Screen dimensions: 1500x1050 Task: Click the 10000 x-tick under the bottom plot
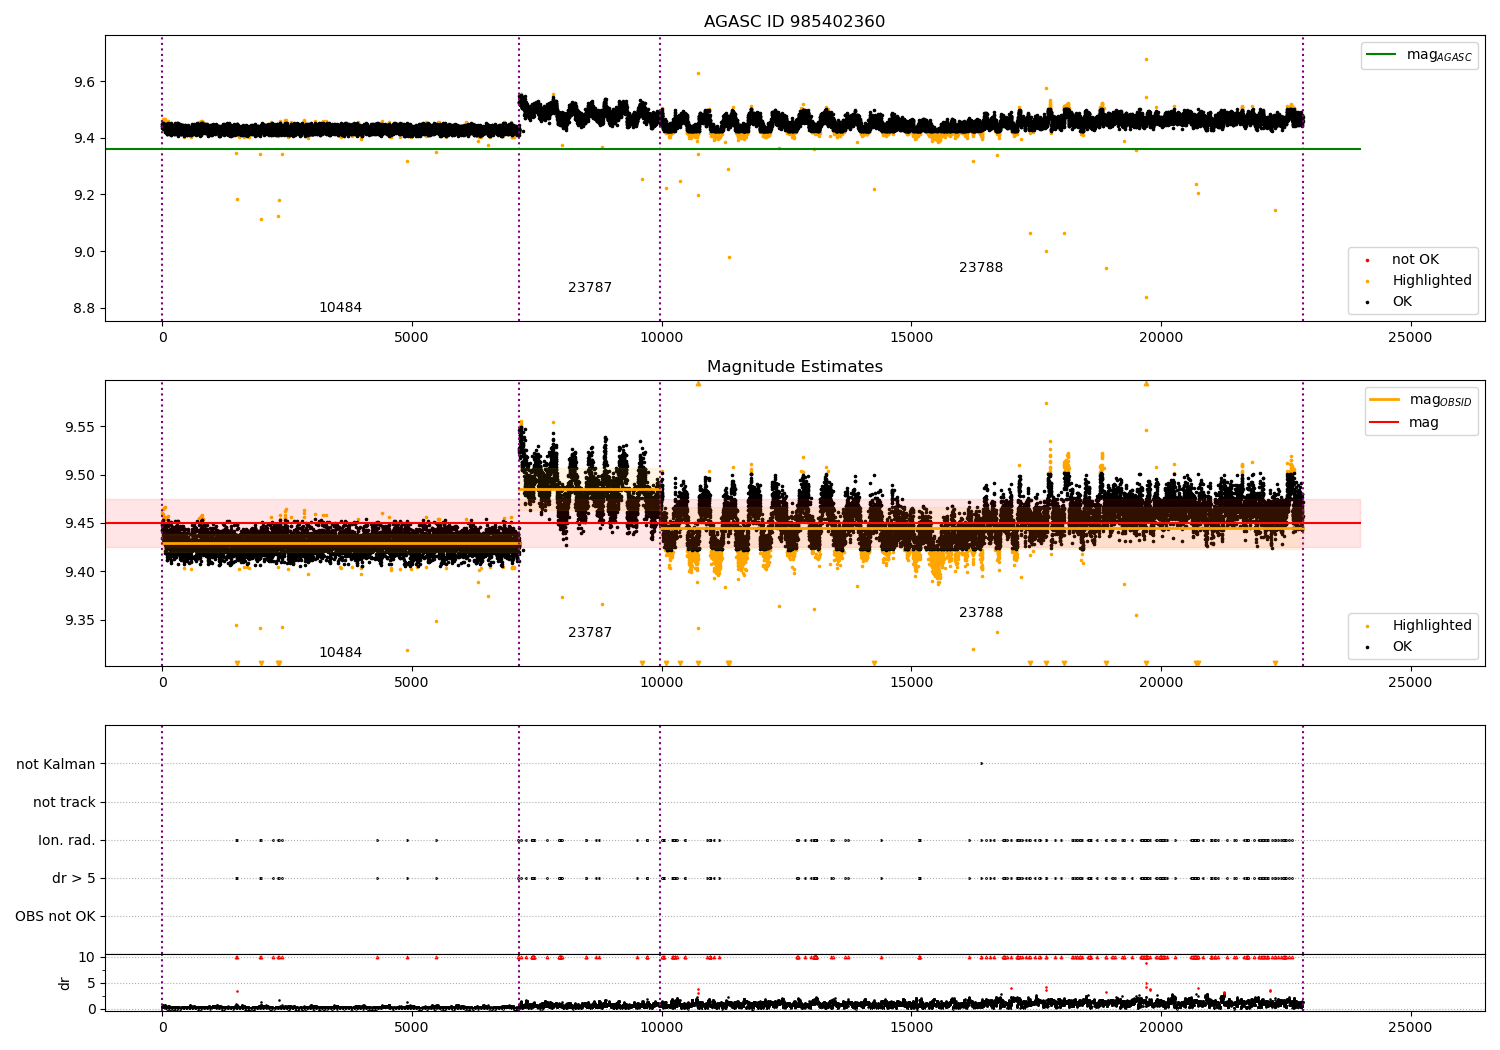[x=660, y=1027]
